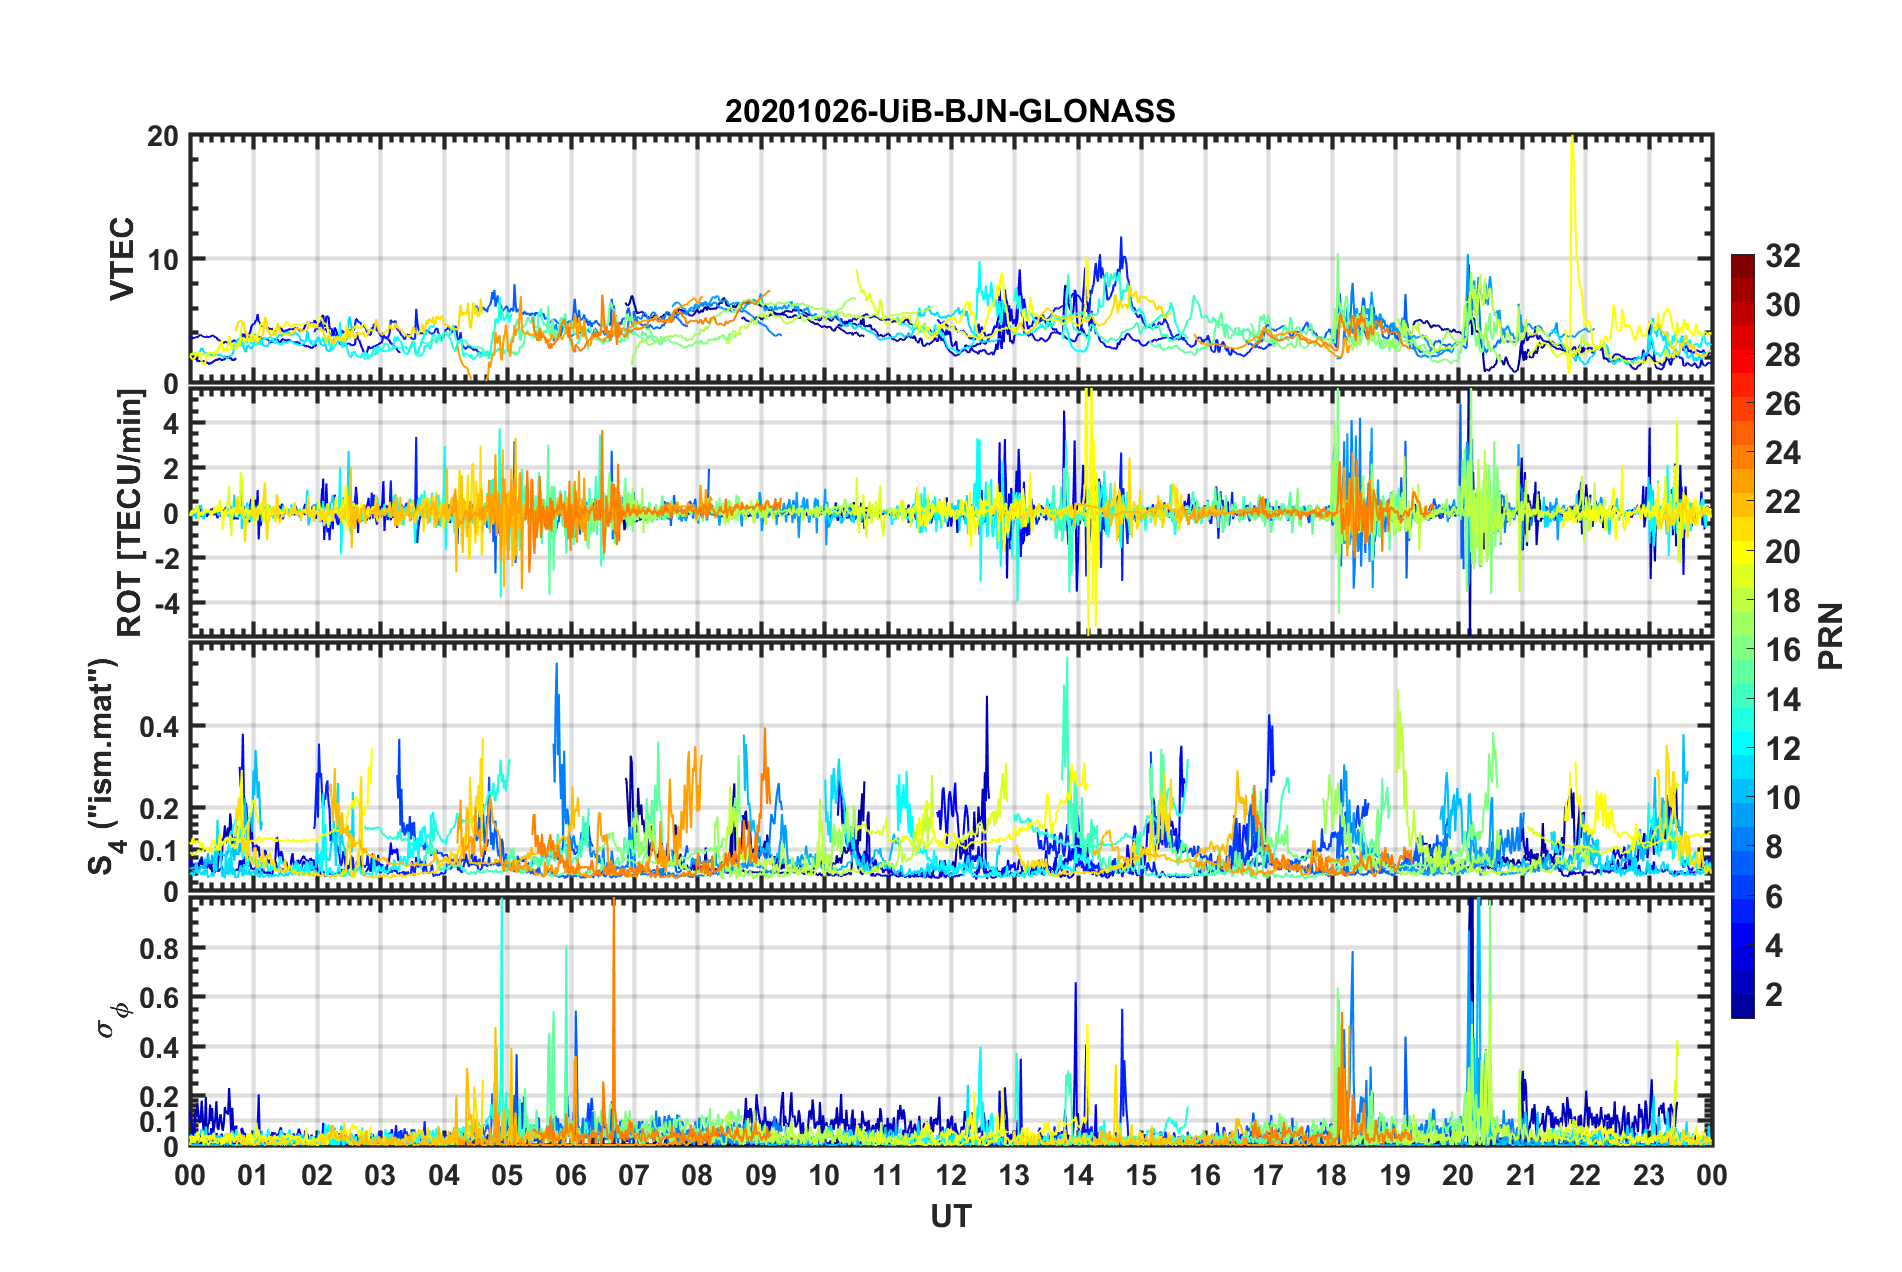
Task: Click colorbar tick label 18
Action: pyautogui.click(x=1783, y=601)
